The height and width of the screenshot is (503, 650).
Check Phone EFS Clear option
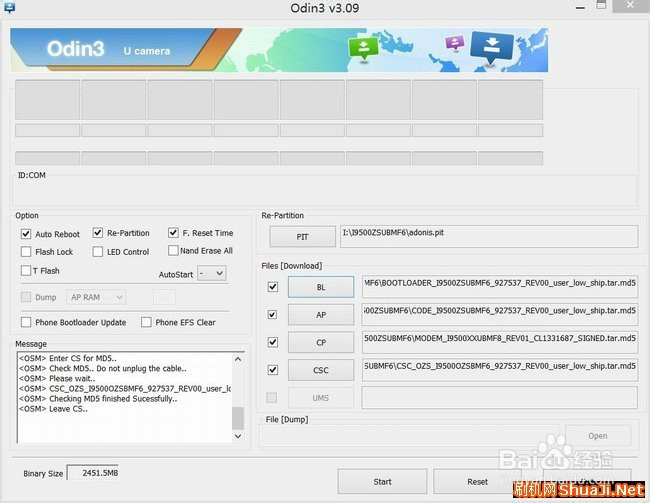(x=146, y=322)
